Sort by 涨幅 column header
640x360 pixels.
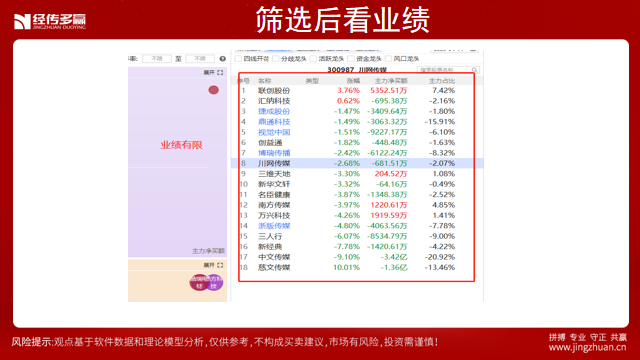tap(353, 81)
